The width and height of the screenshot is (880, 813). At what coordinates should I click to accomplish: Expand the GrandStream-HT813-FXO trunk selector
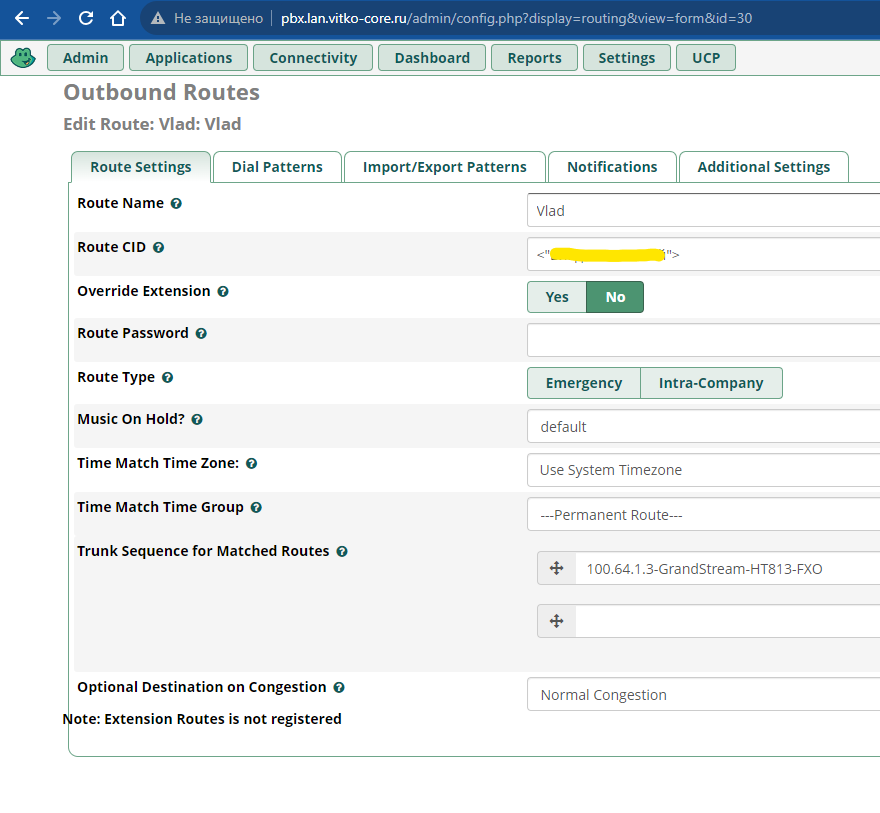(x=727, y=569)
